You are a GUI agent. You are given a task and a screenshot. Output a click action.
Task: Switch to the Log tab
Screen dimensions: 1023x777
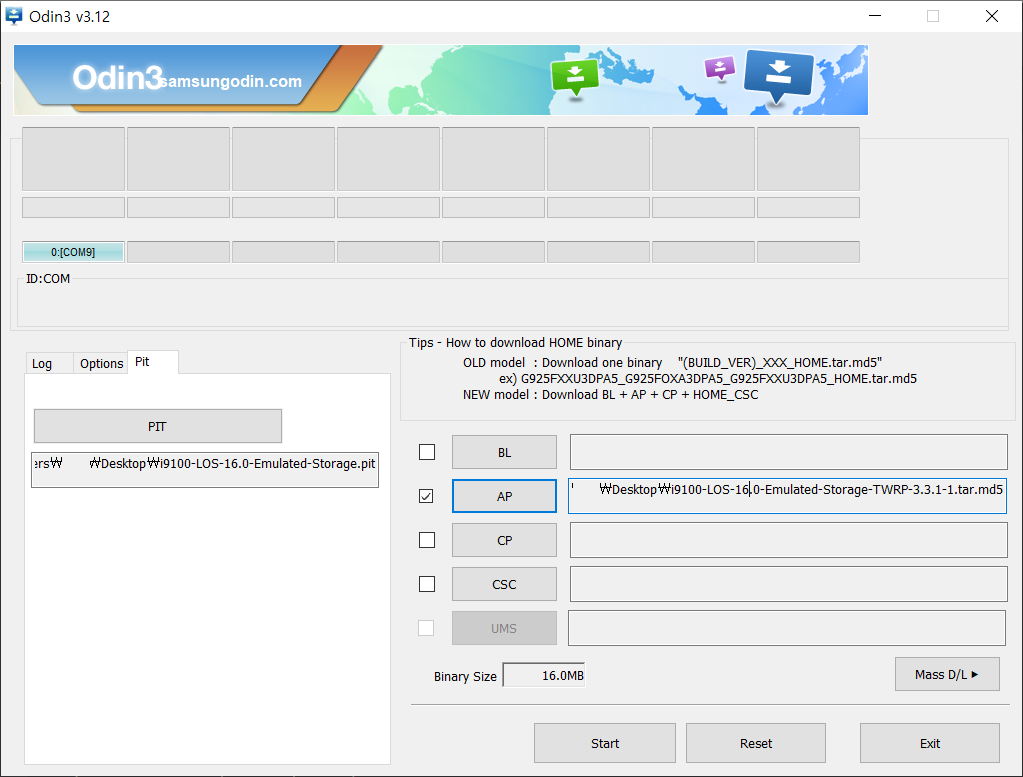(42, 363)
